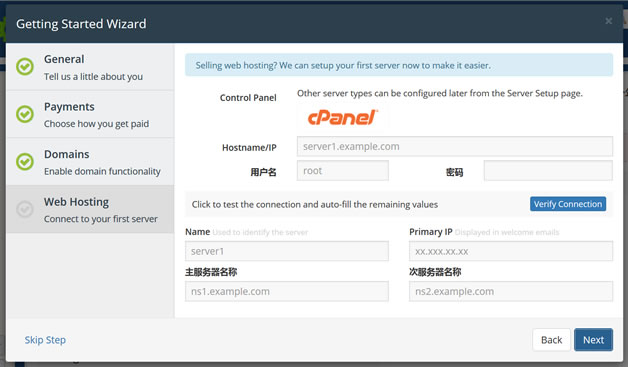628x367 pixels.
Task: Open the Domains wizard step
Action: point(90,162)
